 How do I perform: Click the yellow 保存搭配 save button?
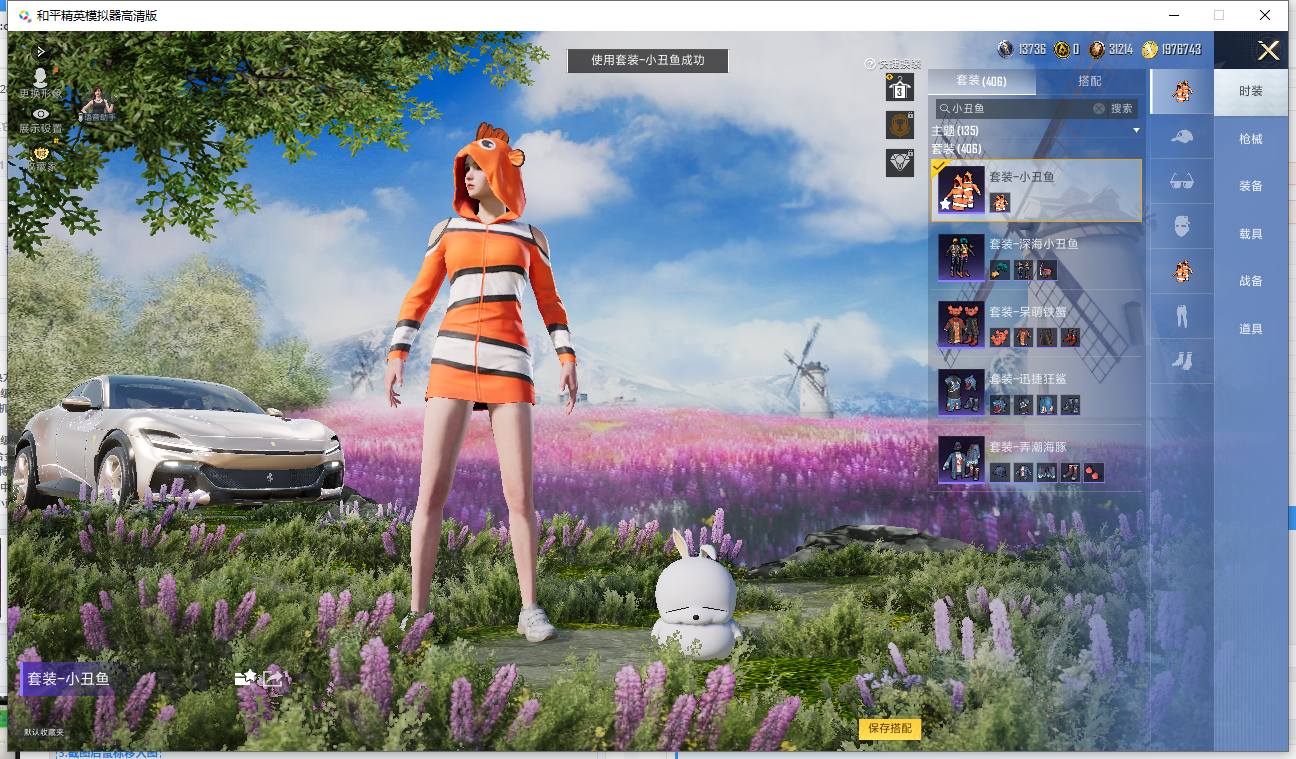pyautogui.click(x=889, y=728)
